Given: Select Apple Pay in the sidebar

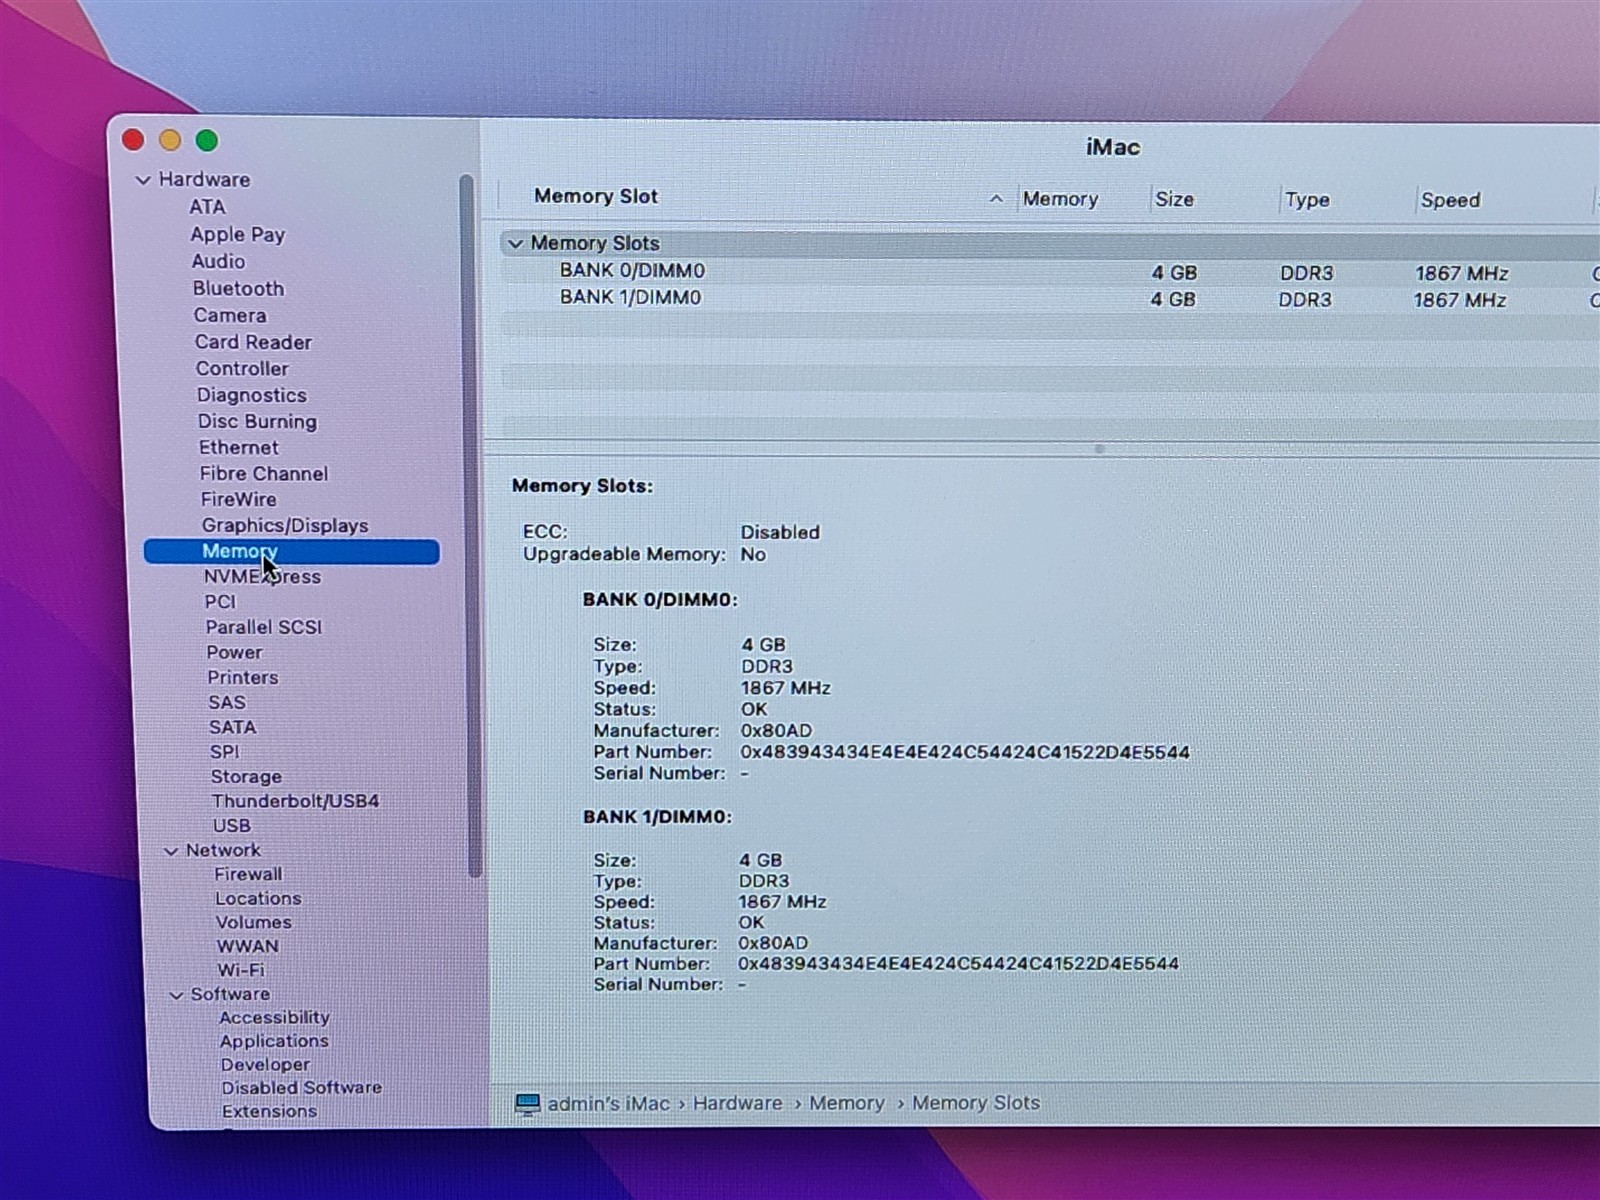Looking at the screenshot, I should tap(238, 234).
